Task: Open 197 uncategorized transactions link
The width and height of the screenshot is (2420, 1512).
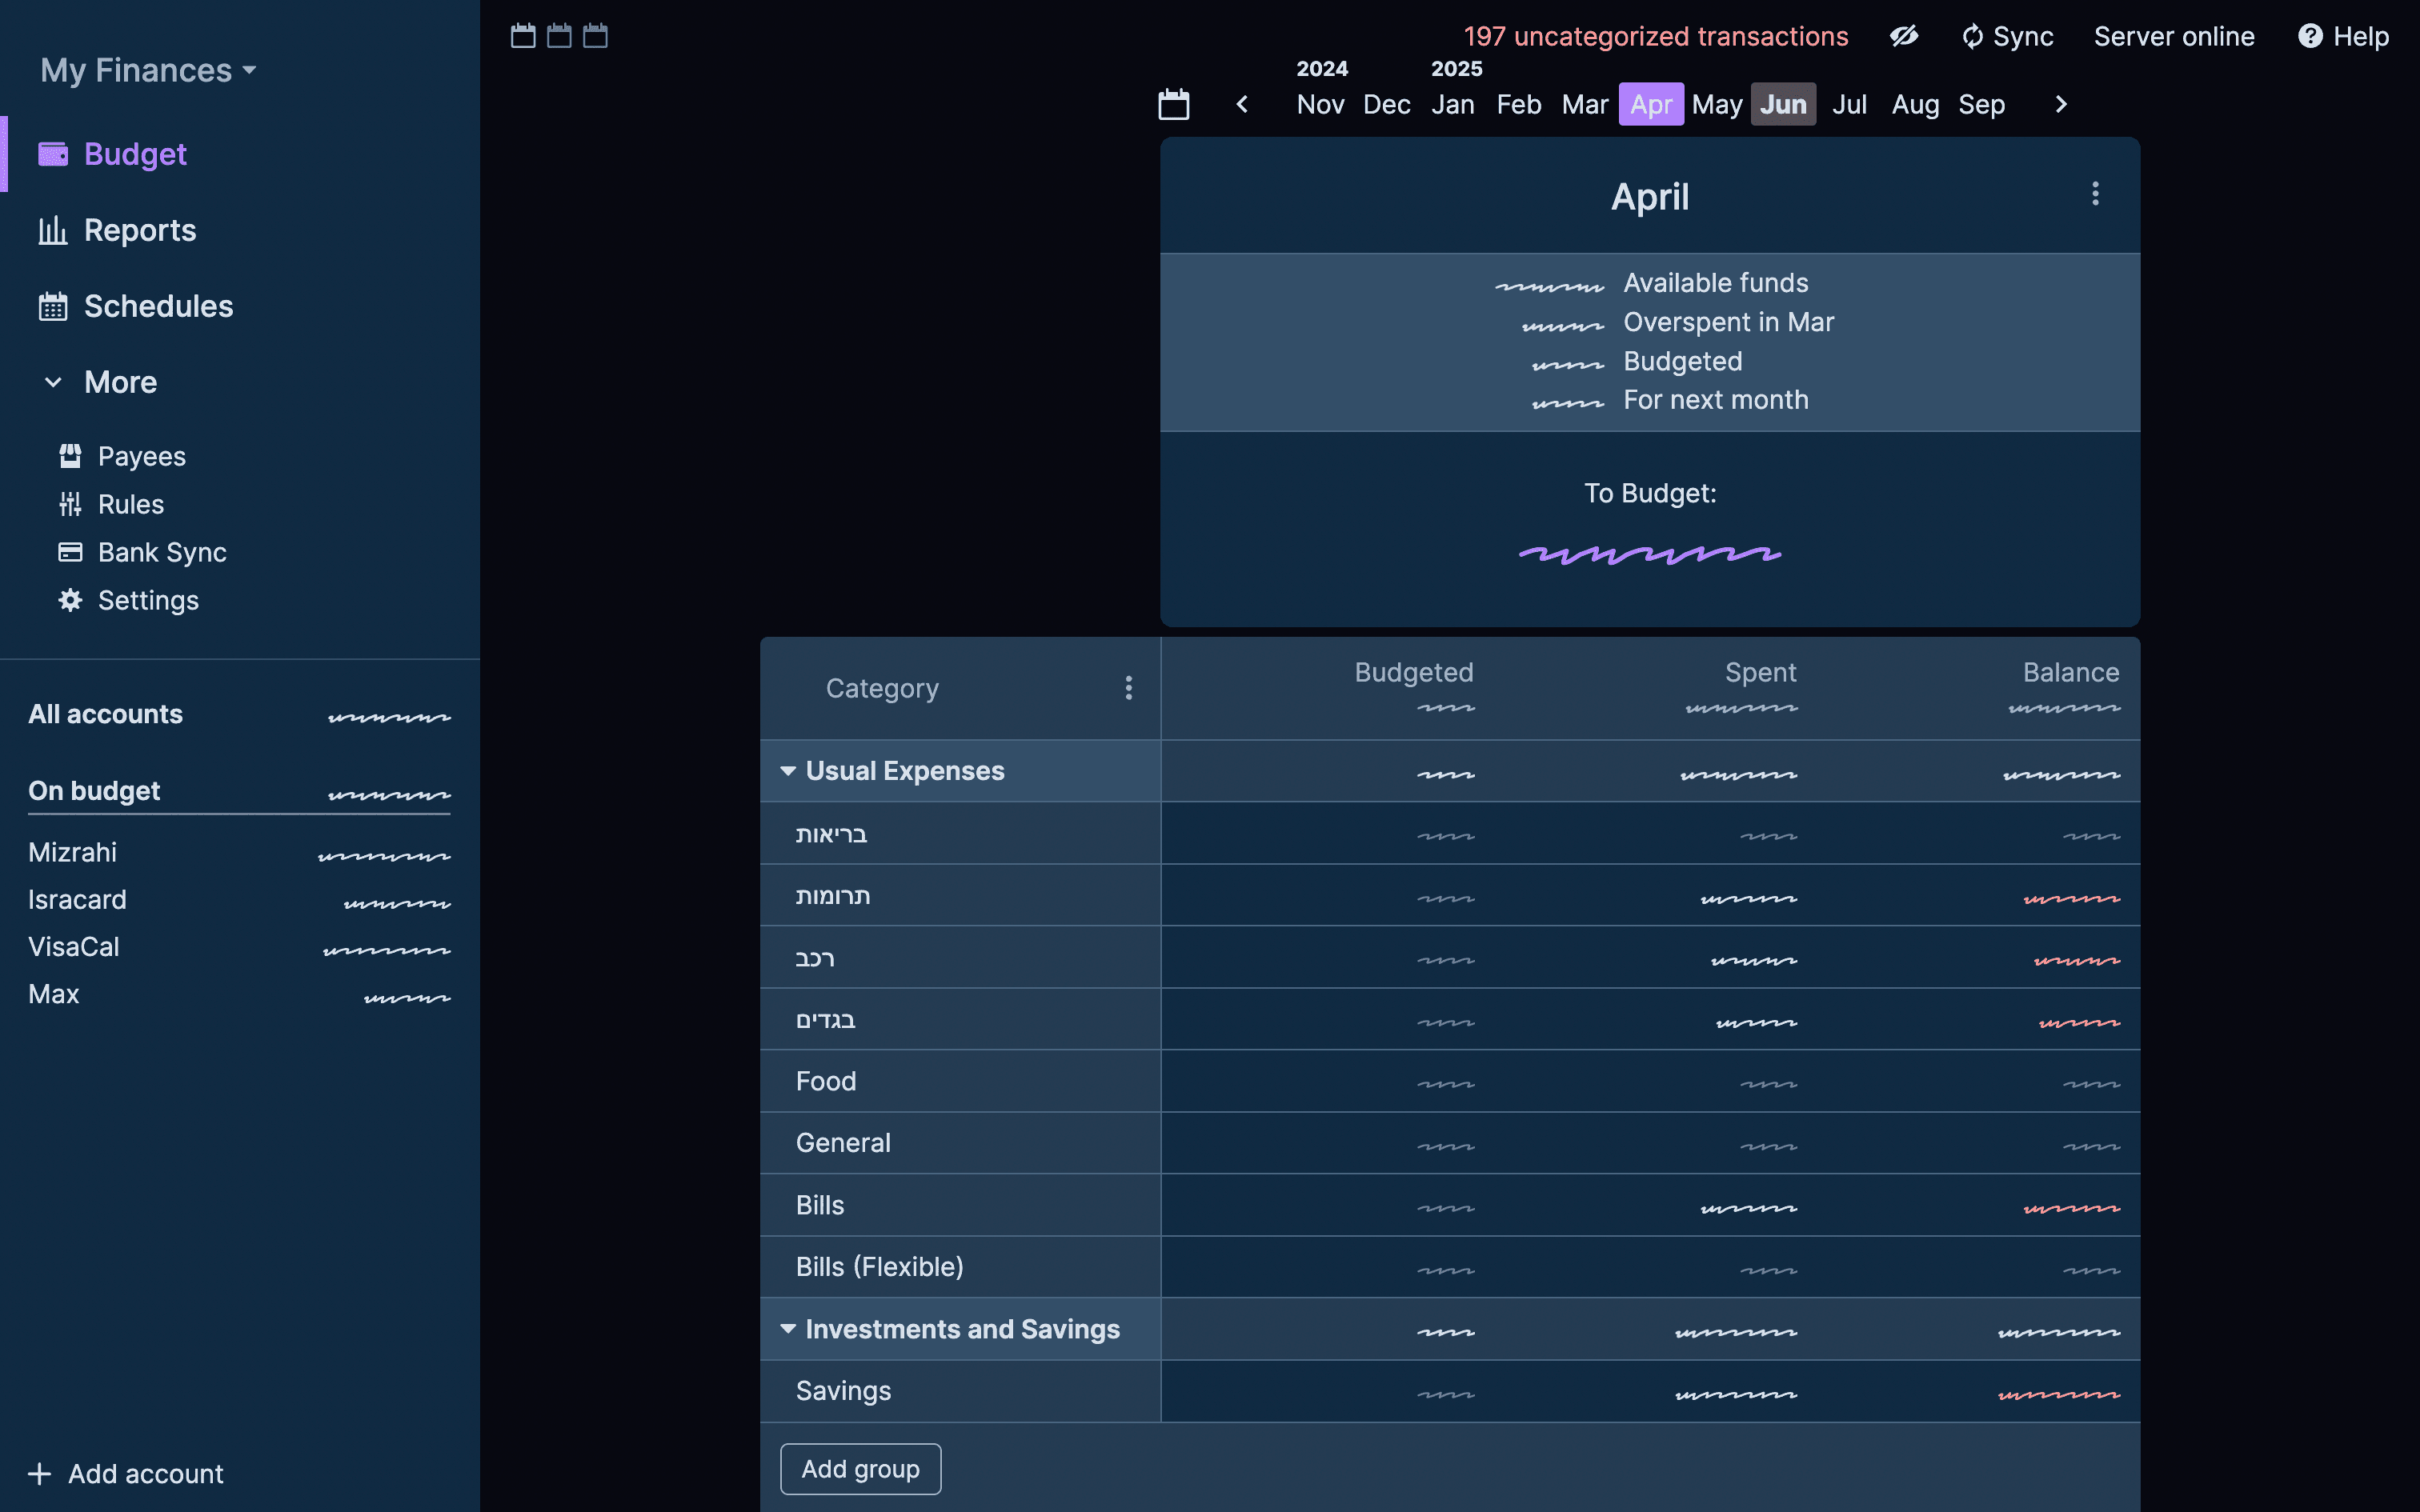Action: [1655, 37]
